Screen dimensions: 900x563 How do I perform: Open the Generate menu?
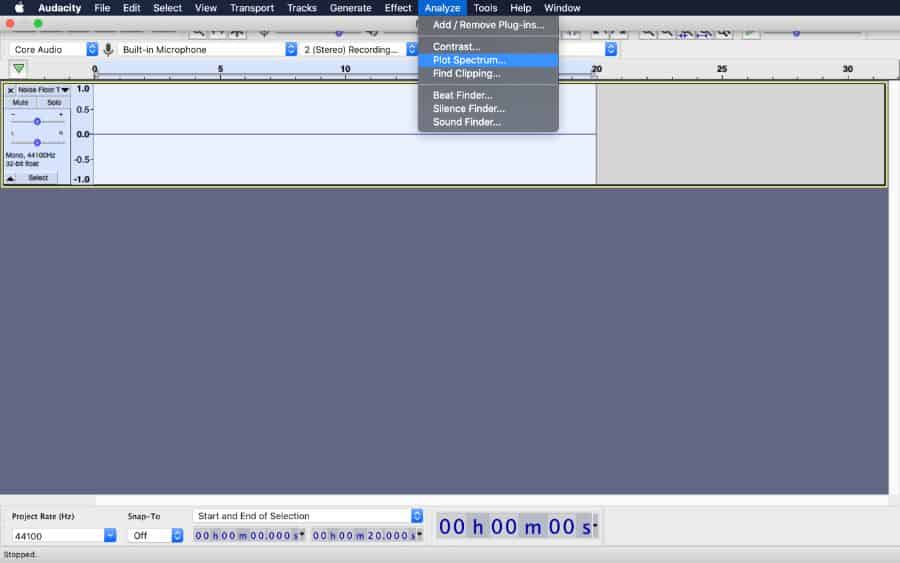pos(351,8)
